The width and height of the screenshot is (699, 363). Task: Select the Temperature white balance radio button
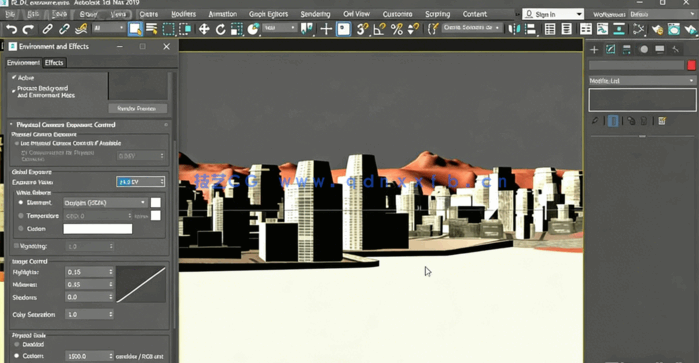(21, 216)
